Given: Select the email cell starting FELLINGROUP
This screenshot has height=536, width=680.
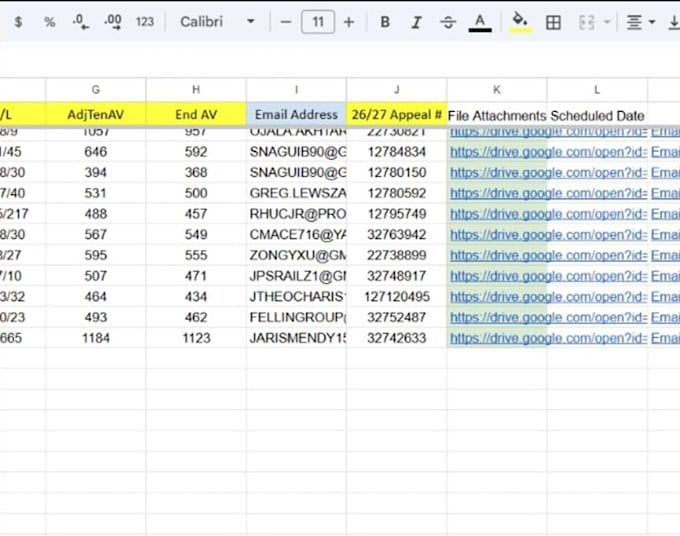Looking at the screenshot, I should (x=296, y=317).
